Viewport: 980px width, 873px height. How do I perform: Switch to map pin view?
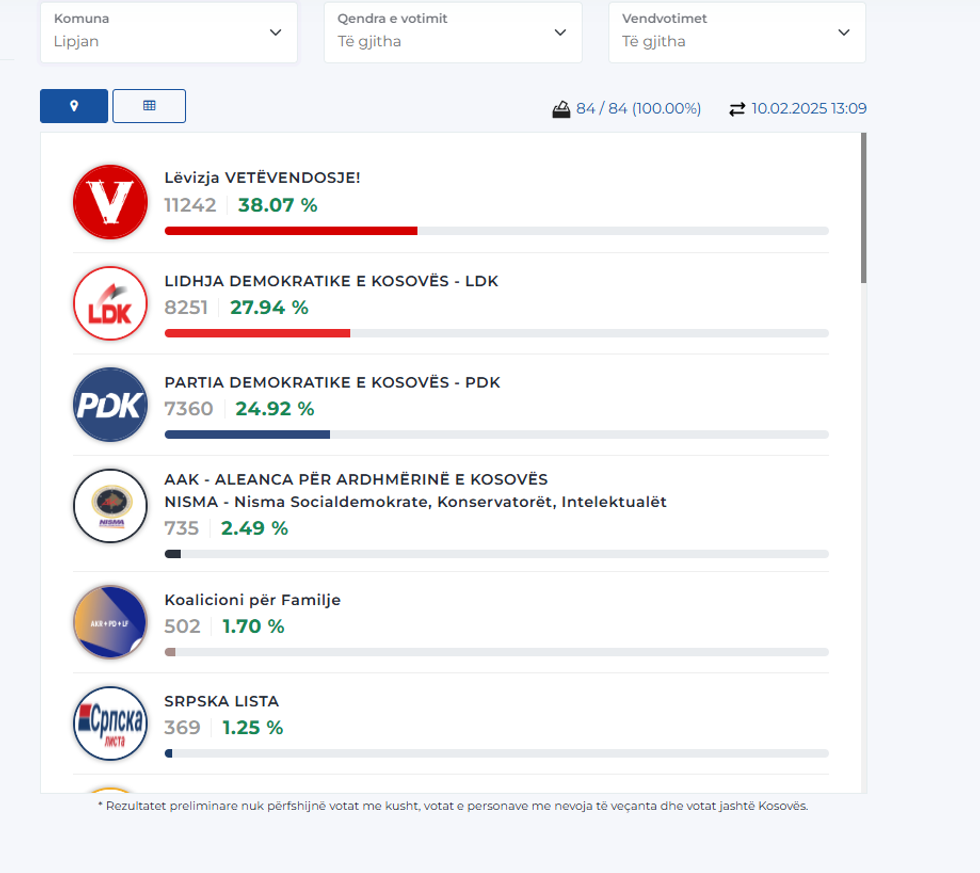[74, 106]
